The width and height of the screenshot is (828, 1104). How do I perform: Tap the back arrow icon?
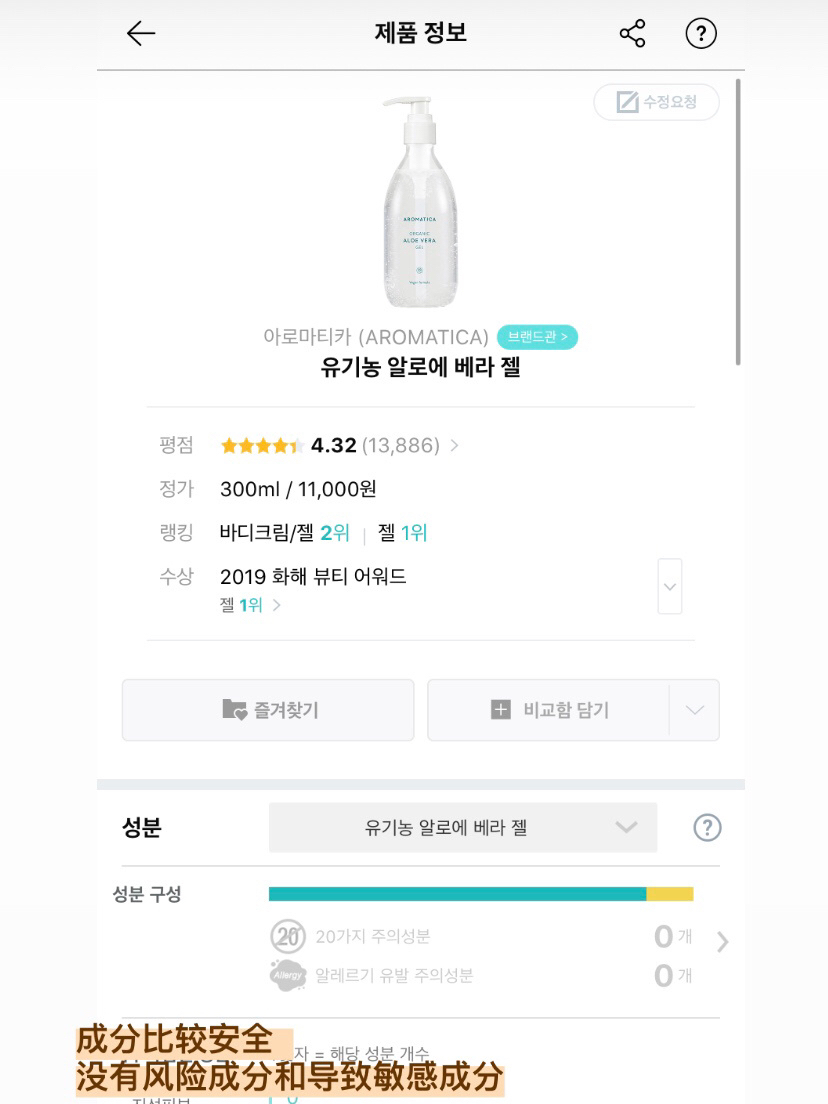(141, 34)
